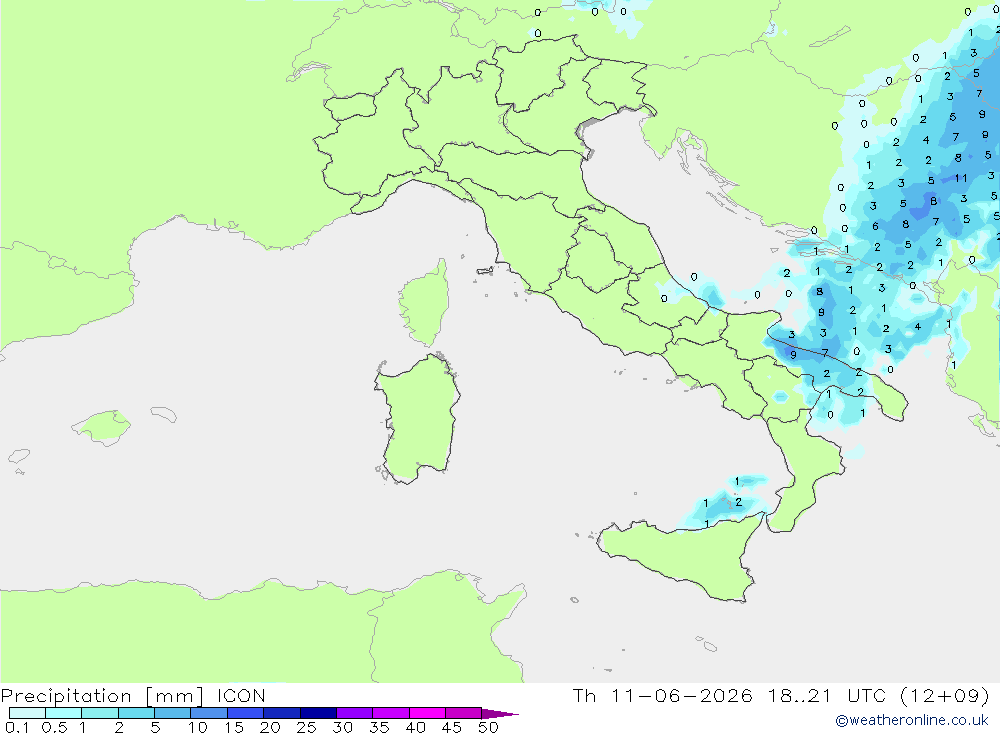The image size is (1000, 733).
Task: Click the '18..21 UTC' time range text
Action: 827,695
